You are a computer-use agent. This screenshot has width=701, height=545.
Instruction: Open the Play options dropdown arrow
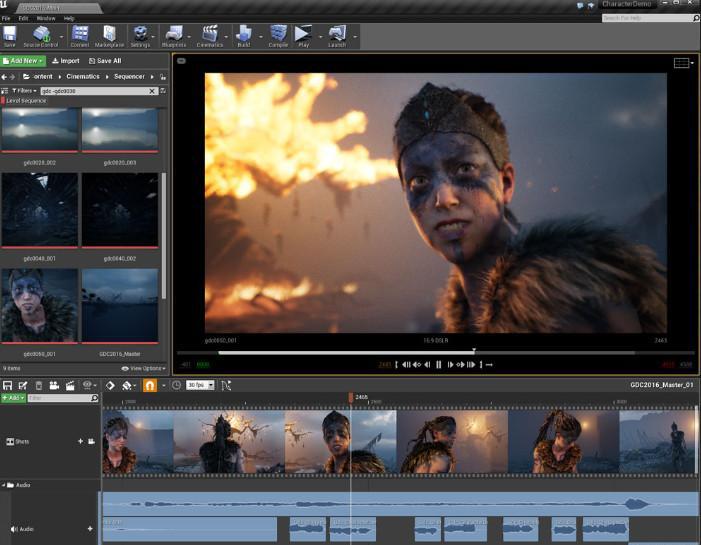pyautogui.click(x=320, y=36)
